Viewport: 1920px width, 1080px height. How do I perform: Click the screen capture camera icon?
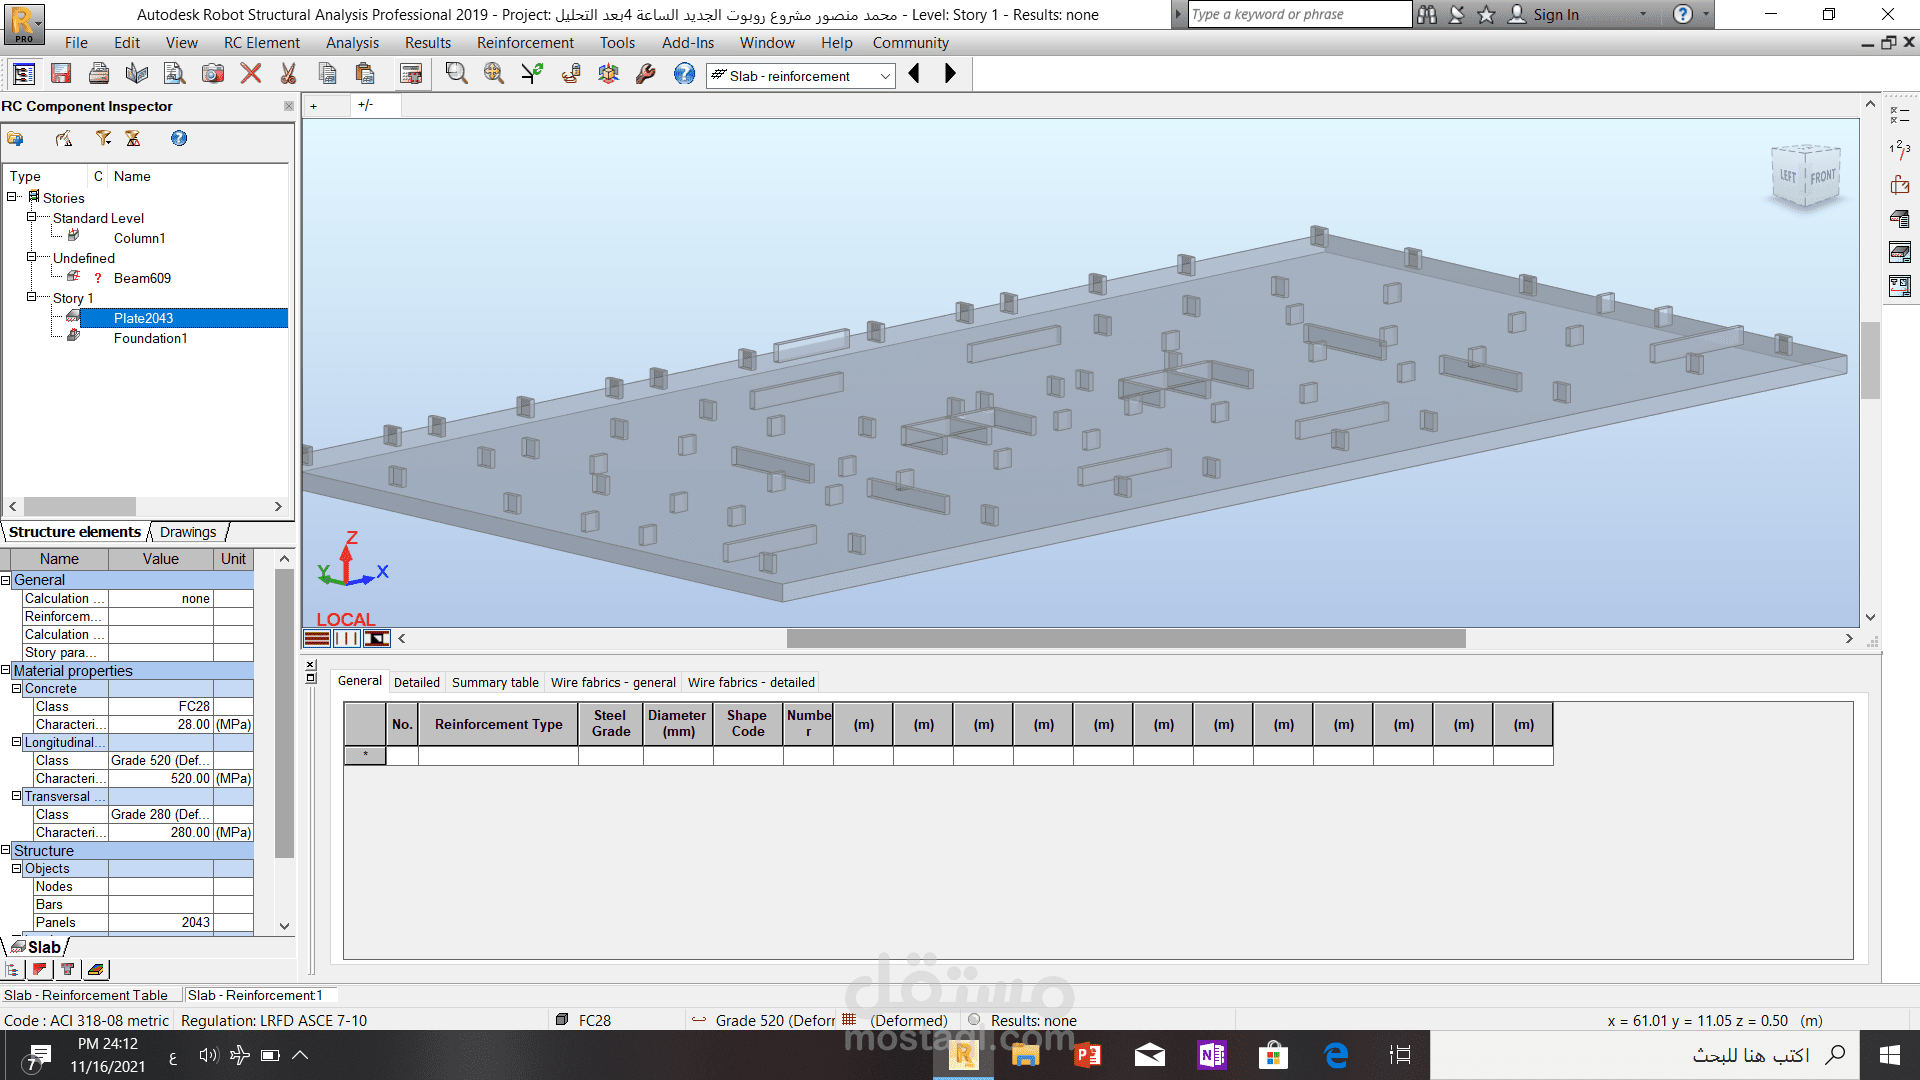coord(213,74)
